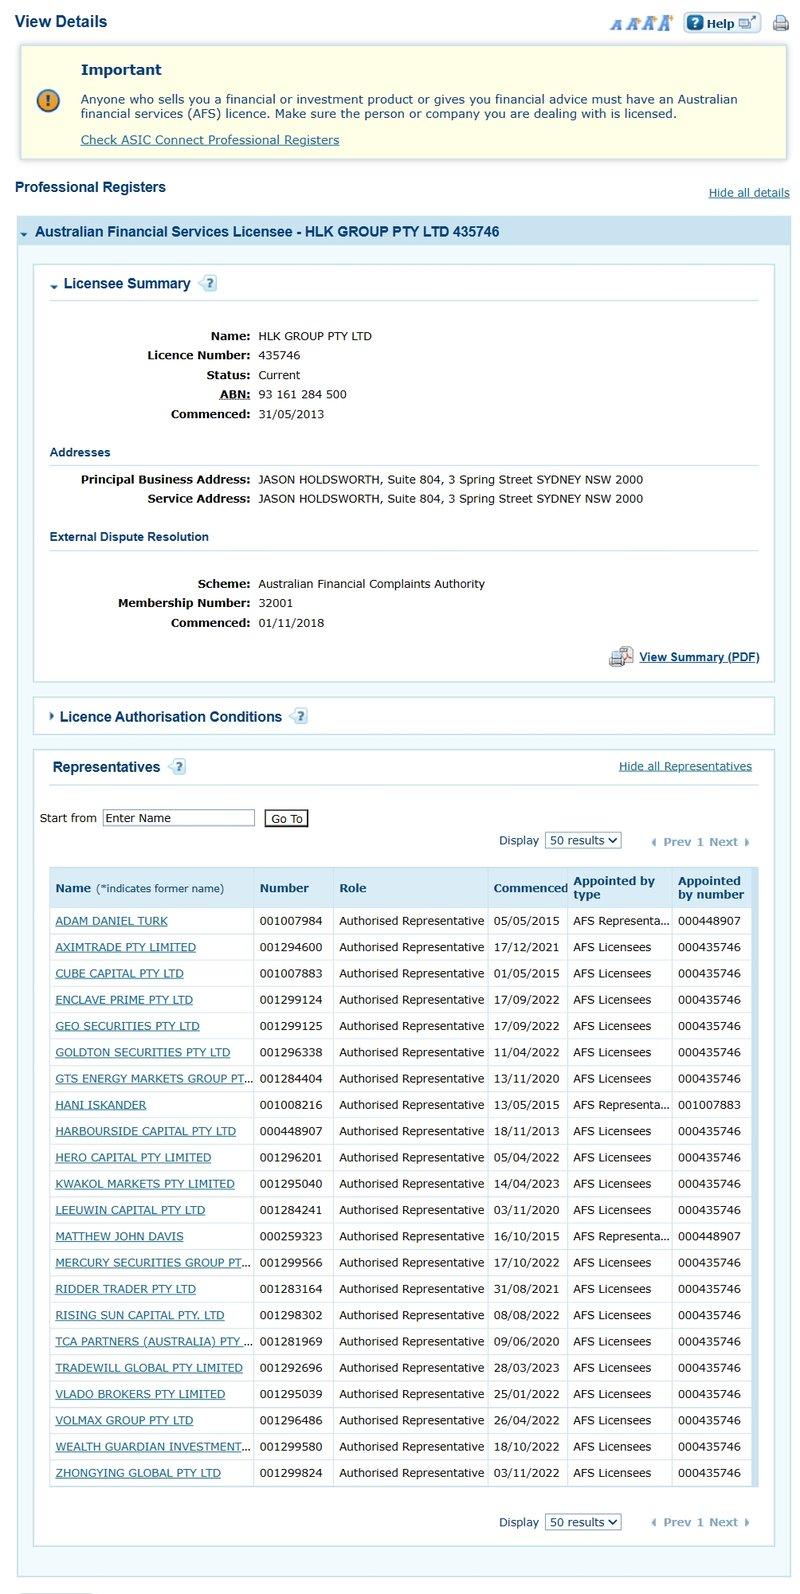Open TRADEWILL GLOBAL PTY LIMITED link
This screenshot has width=800, height=1594.
click(149, 1368)
